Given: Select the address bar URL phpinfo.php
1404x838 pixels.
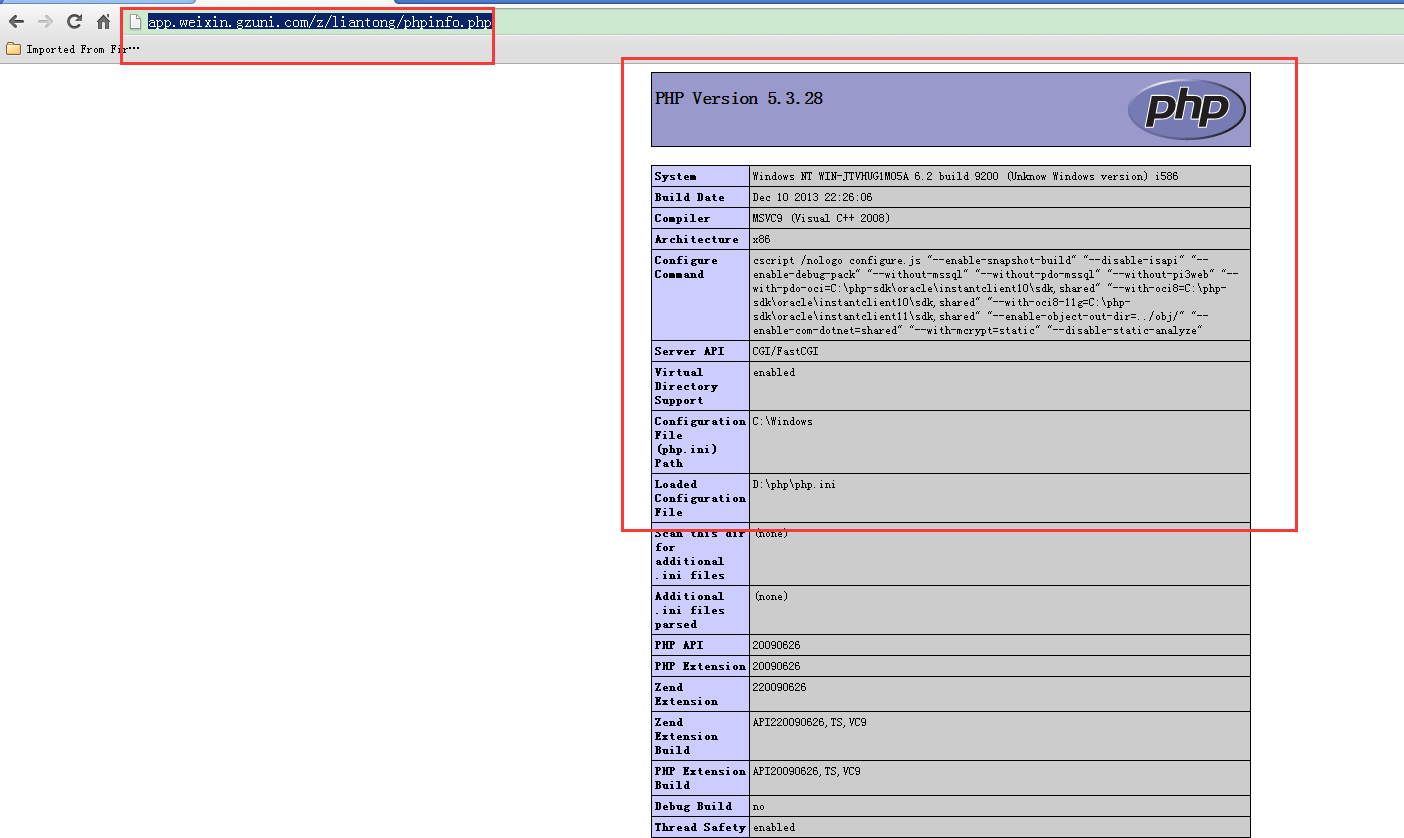Looking at the screenshot, I should pos(320,21).
